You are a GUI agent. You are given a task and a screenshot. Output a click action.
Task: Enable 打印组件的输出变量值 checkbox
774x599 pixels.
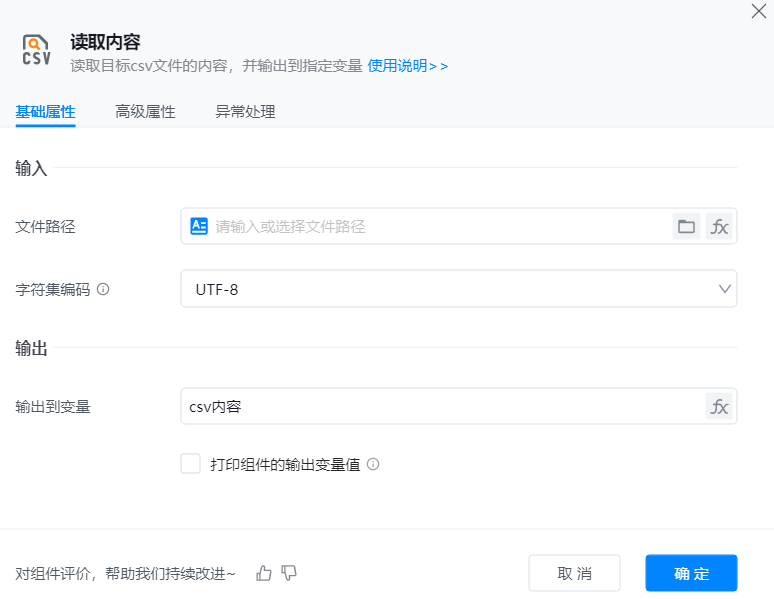pyautogui.click(x=191, y=464)
